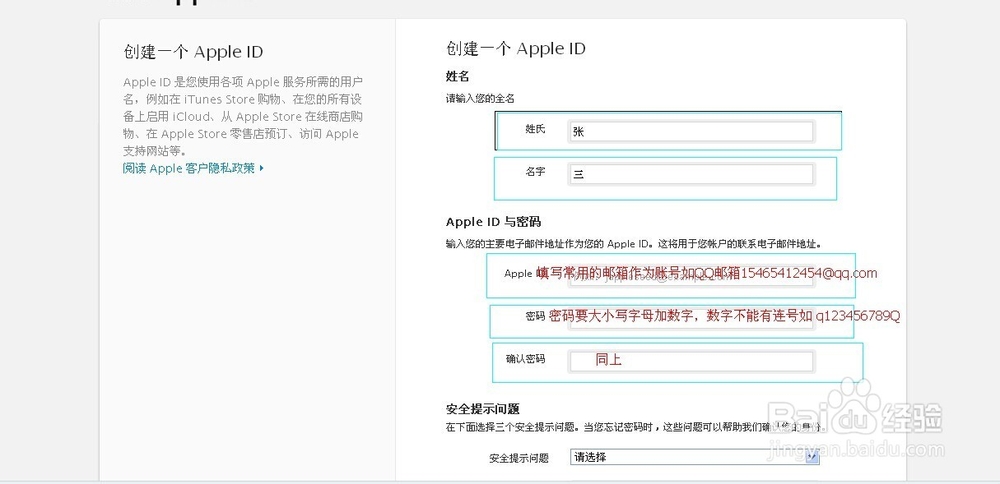Click the 名字 field label
This screenshot has width=1000, height=484.
[x=536, y=172]
